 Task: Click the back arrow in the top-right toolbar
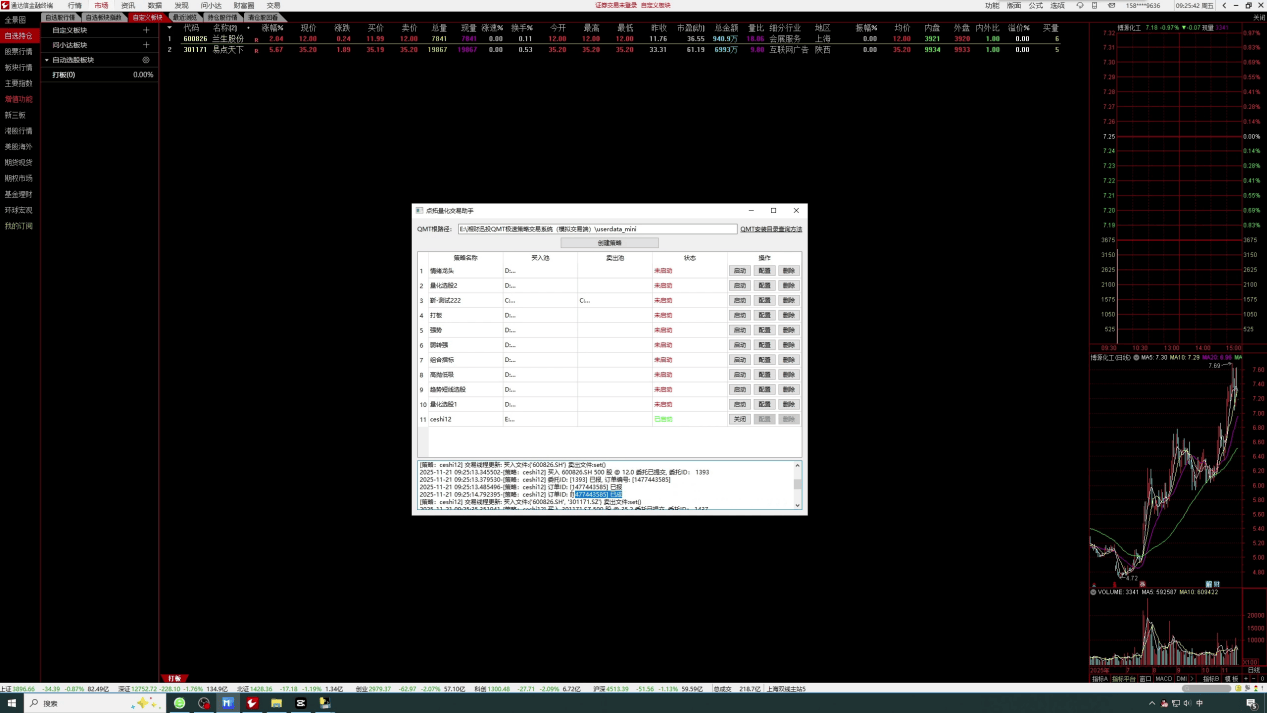(1224, 5)
